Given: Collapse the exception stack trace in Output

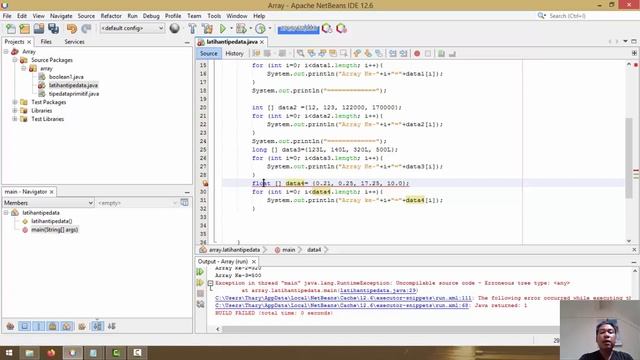Looking at the screenshot, I should [x=210, y=283].
